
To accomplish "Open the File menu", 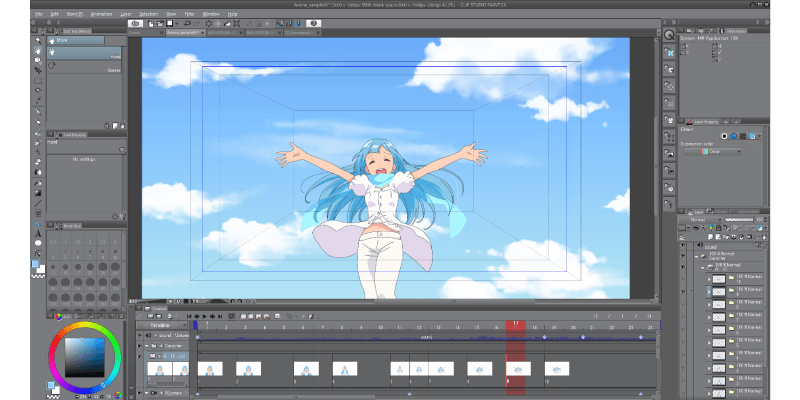I will coord(39,14).
